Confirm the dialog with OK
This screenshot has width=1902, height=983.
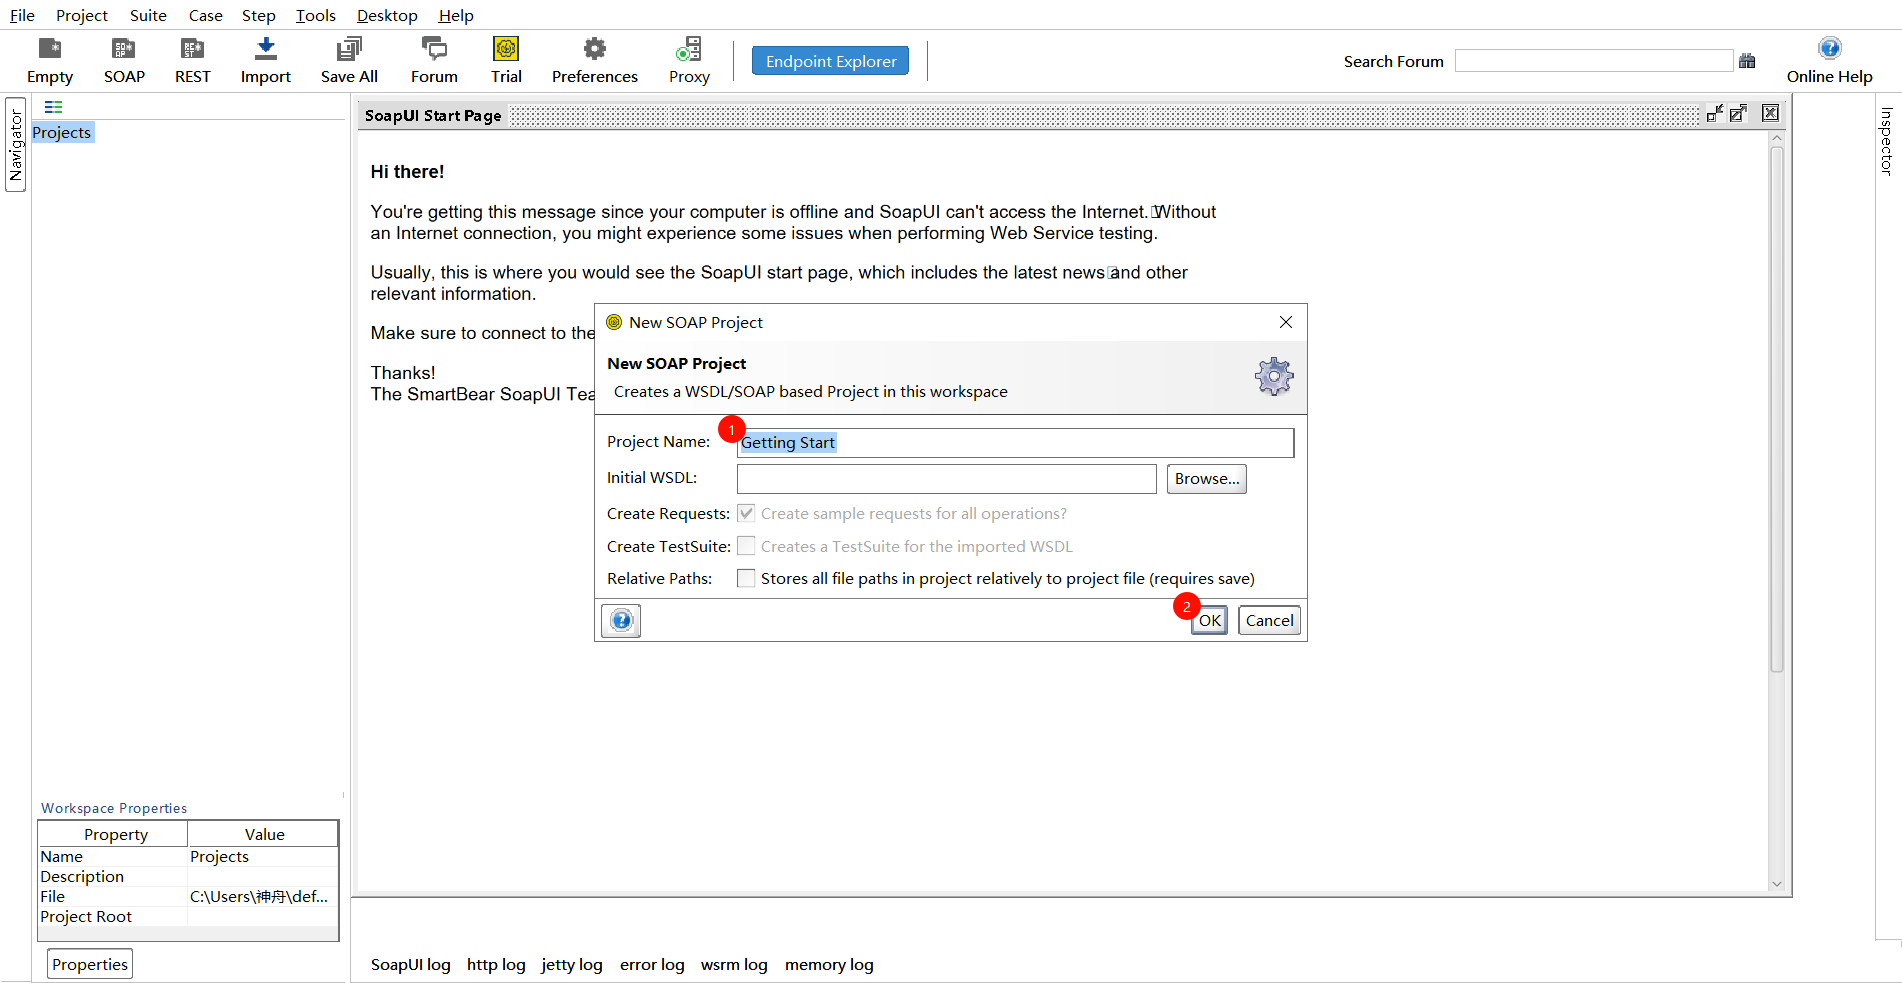1210,620
